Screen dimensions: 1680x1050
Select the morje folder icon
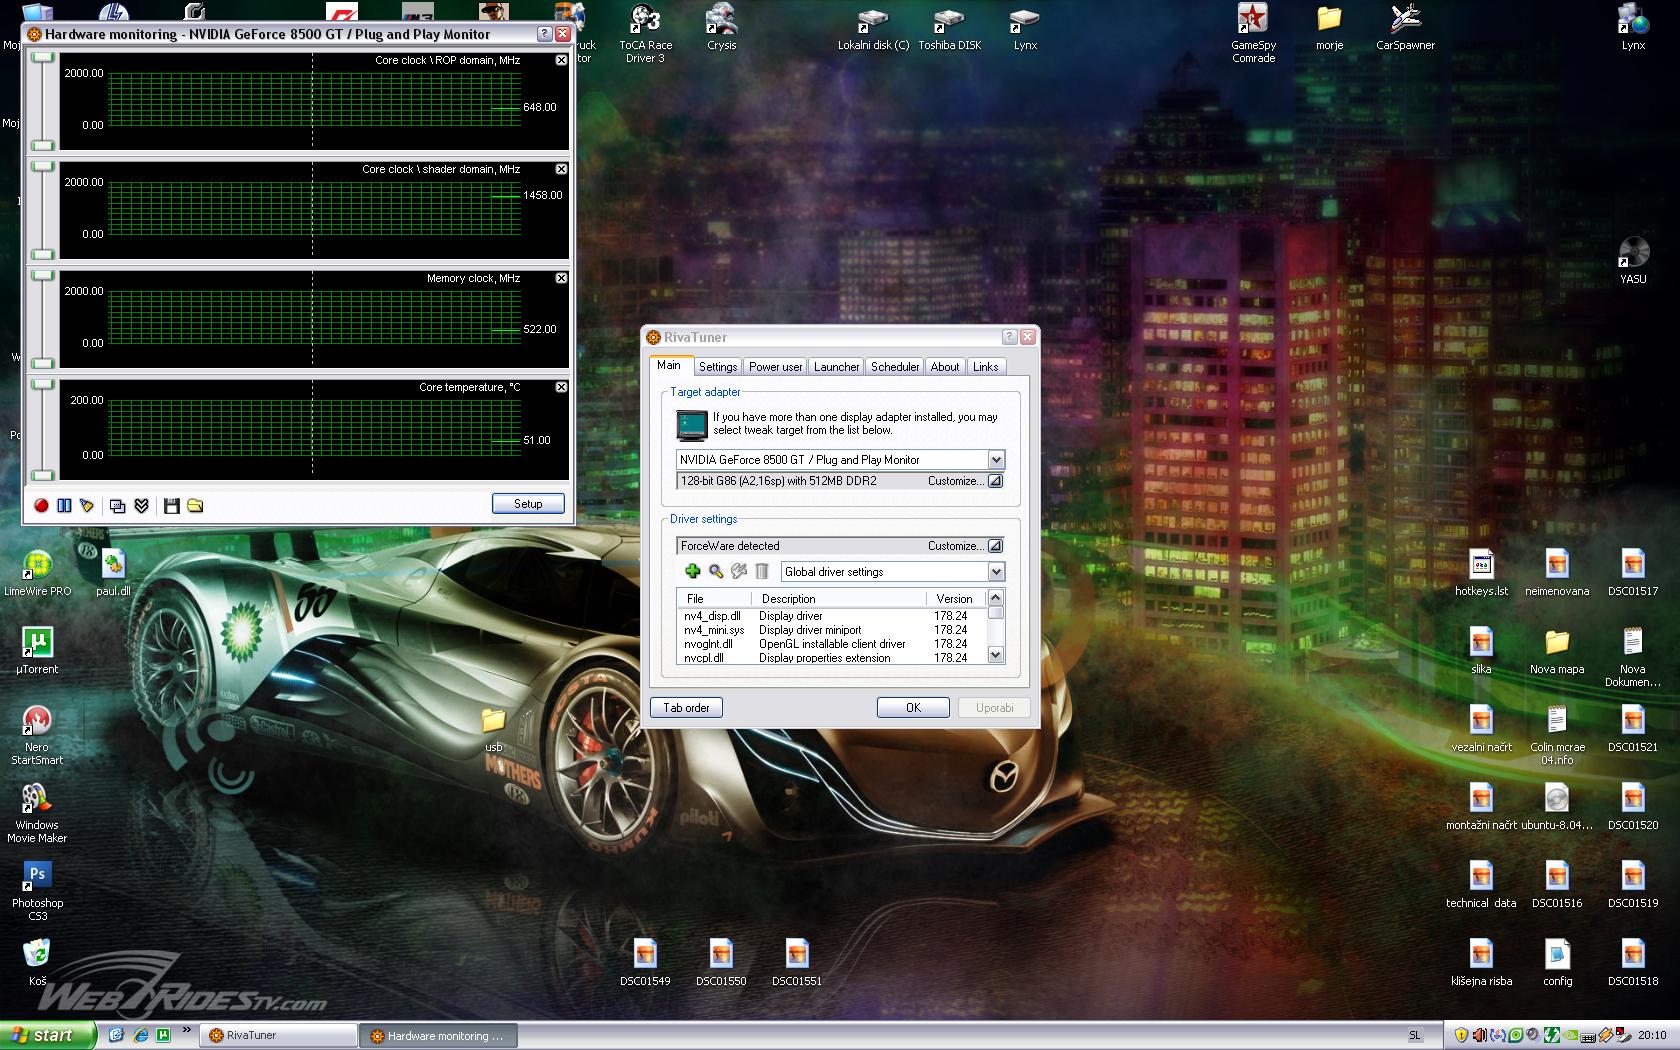pyautogui.click(x=1329, y=27)
